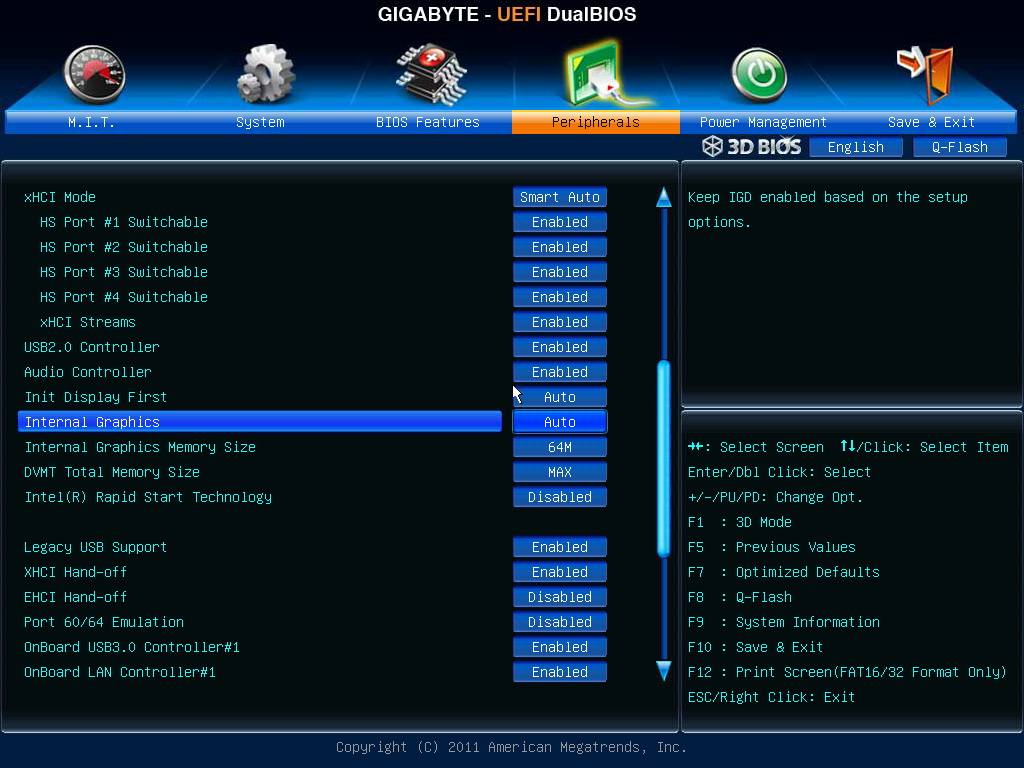Toggle HS Port #4 Switchable value
Screen dimensions: 1024x768
pyautogui.click(x=560, y=297)
